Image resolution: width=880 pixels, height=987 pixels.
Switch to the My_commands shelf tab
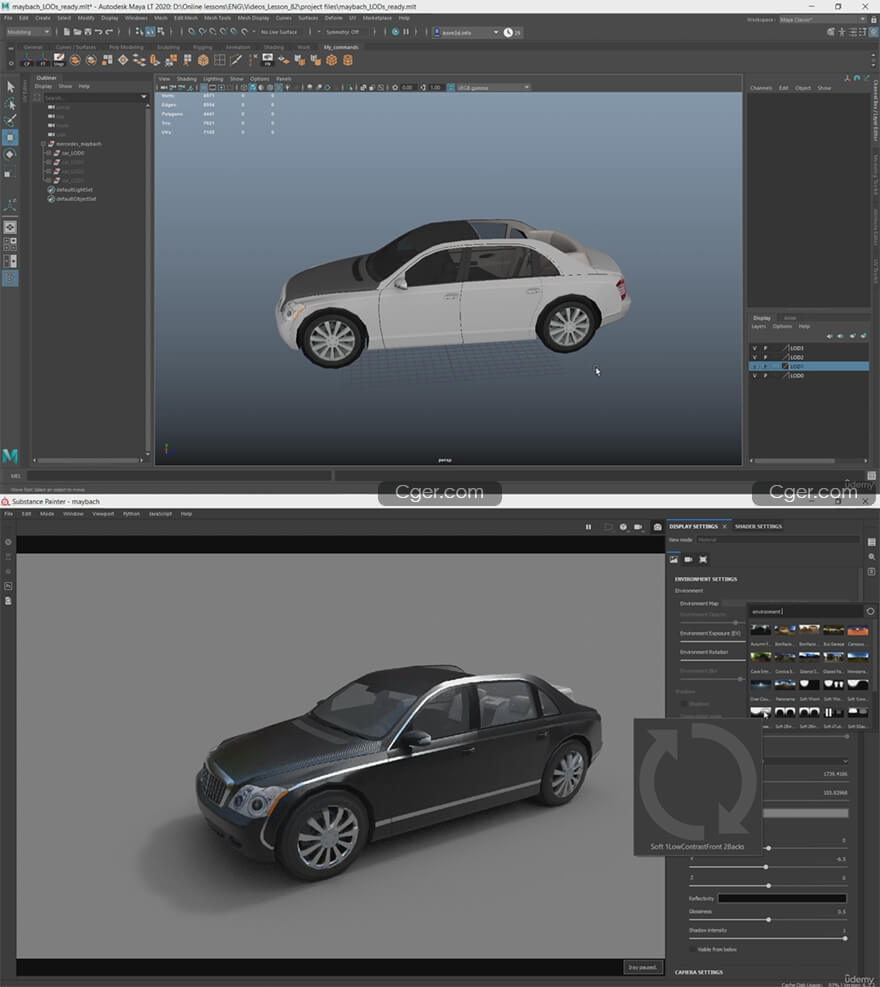341,47
